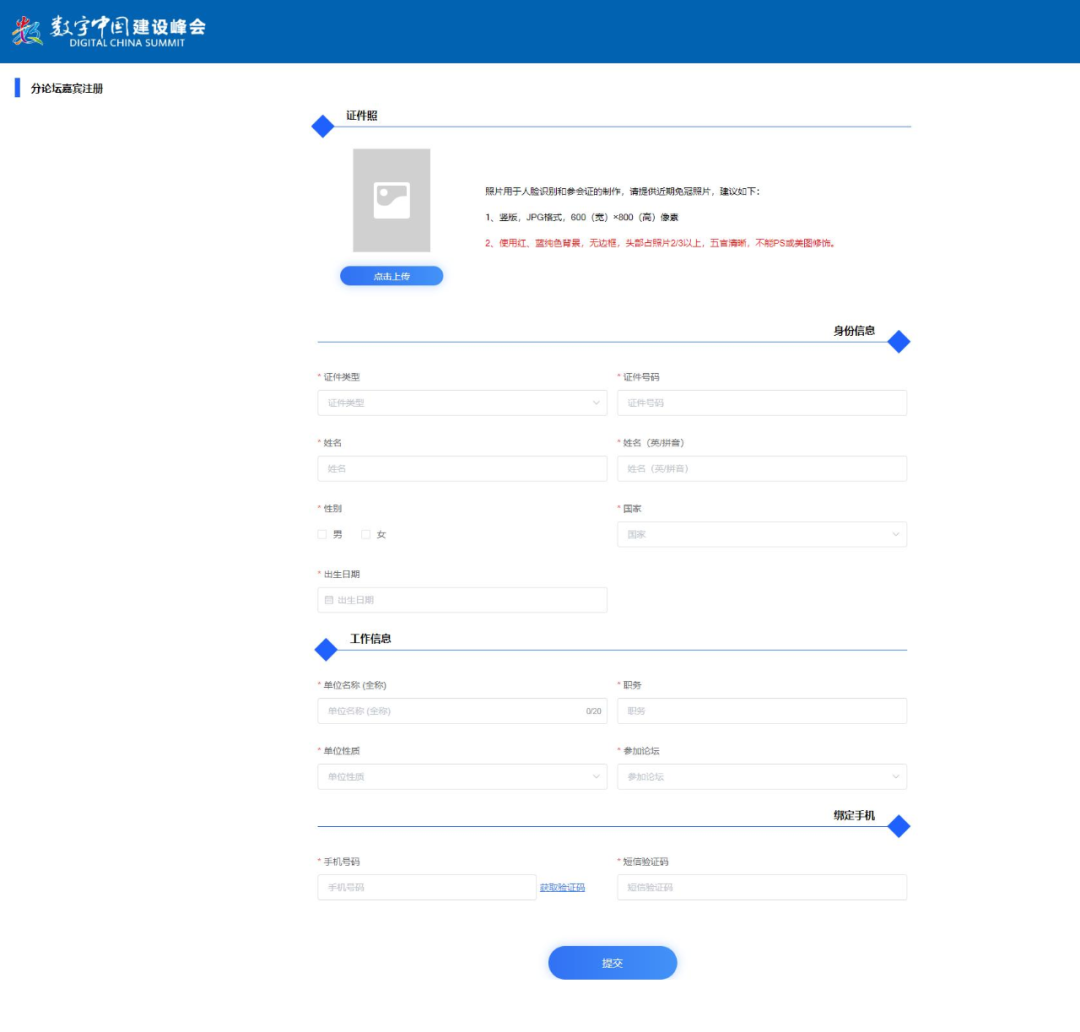Click the blue diamond beside 工作信息 heading
The height and width of the screenshot is (1032, 1080).
click(326, 650)
